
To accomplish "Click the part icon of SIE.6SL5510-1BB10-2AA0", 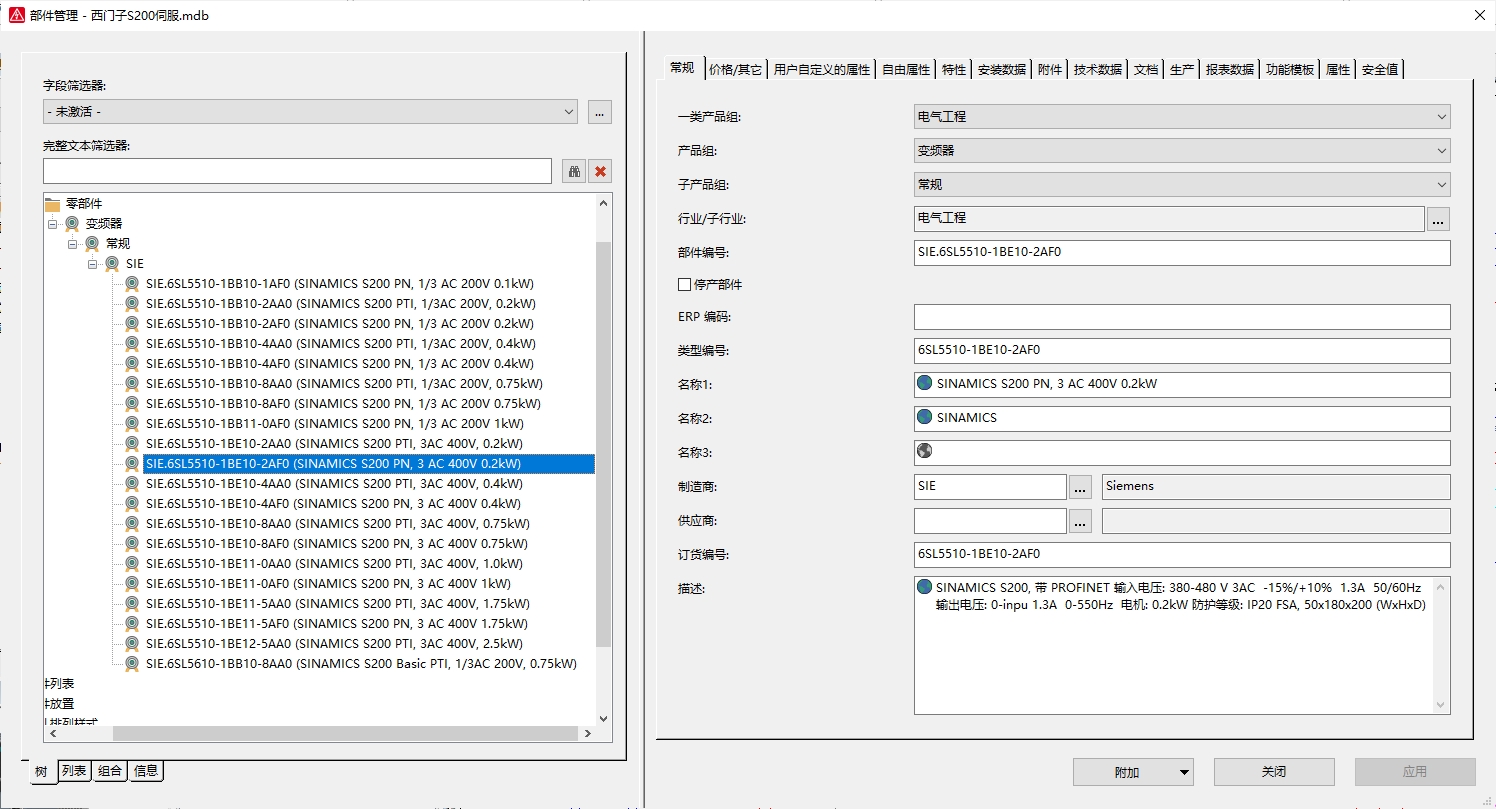I will coord(132,304).
